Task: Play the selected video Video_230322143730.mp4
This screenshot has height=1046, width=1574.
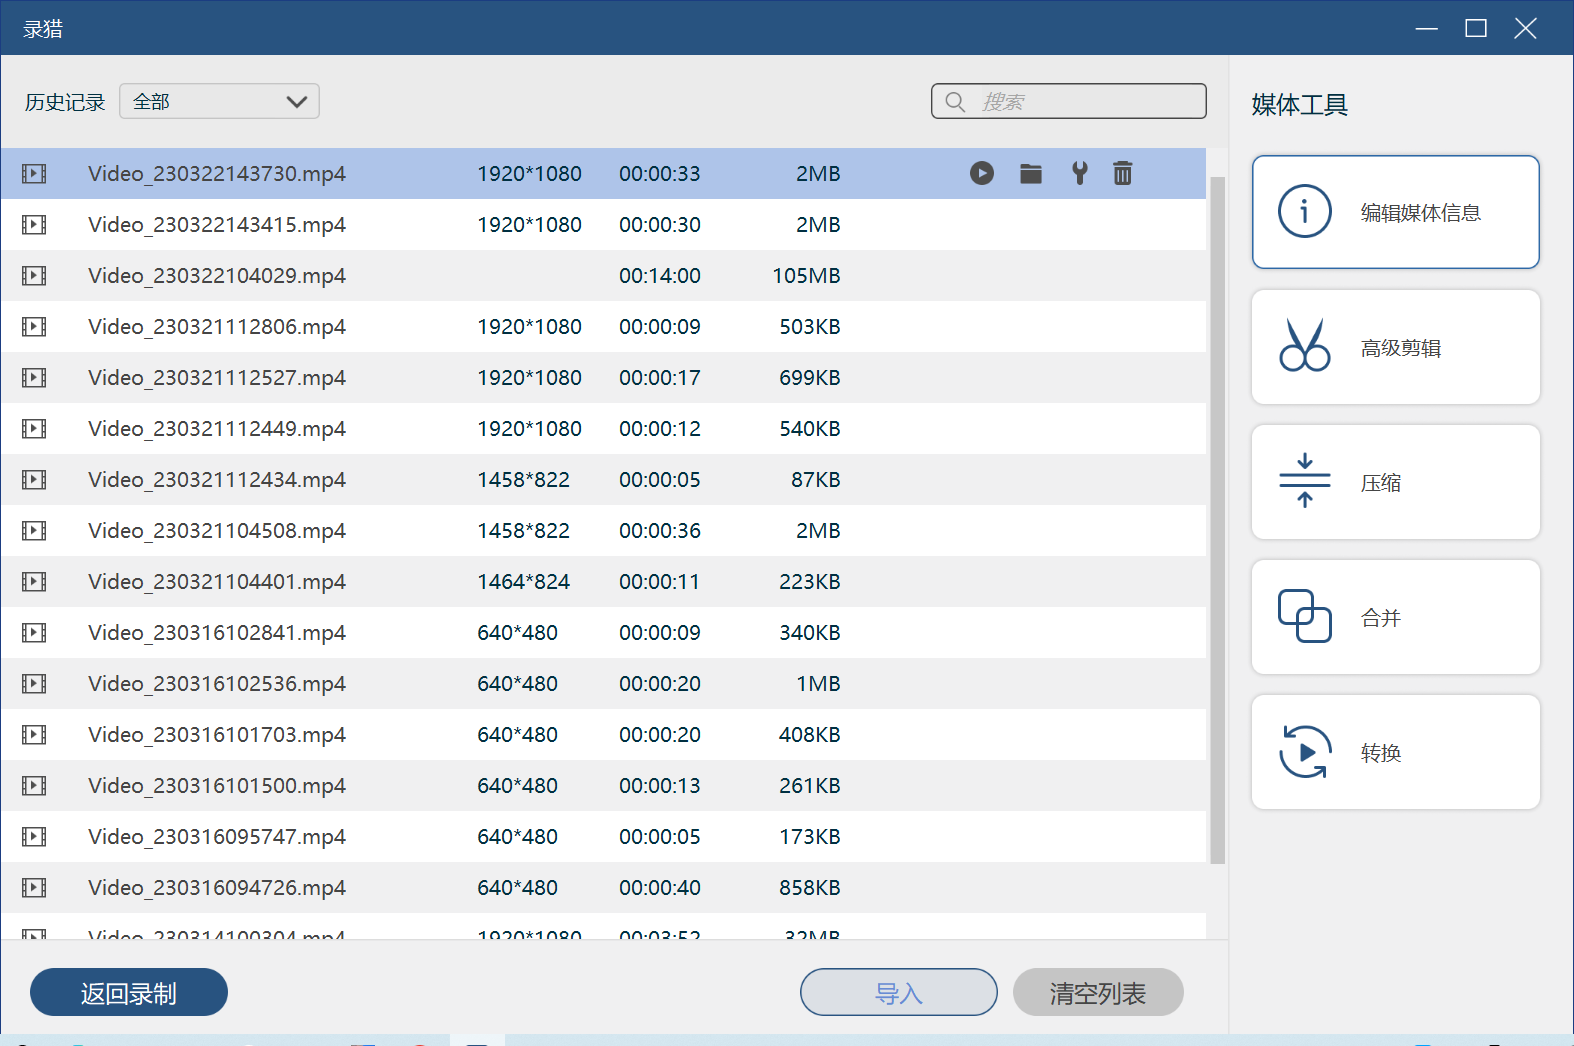Action: pyautogui.click(x=982, y=174)
